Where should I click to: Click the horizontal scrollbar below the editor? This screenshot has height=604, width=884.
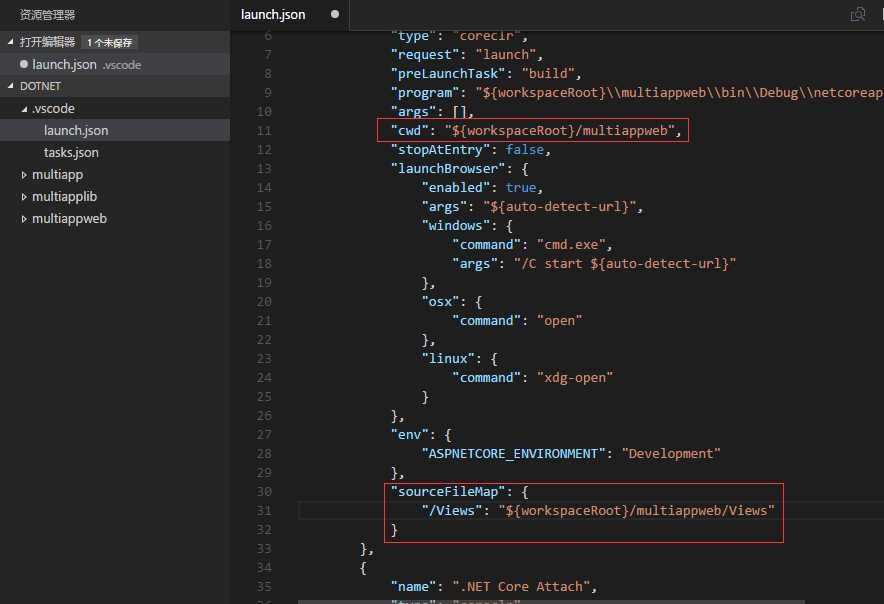551,602
